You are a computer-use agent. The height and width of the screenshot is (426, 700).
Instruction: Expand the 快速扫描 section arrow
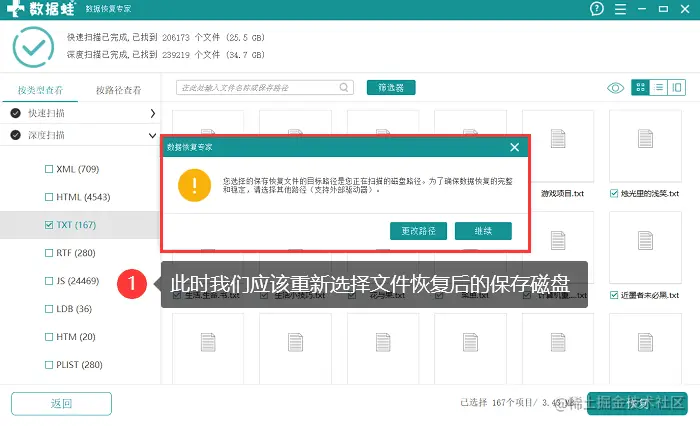click(153, 113)
